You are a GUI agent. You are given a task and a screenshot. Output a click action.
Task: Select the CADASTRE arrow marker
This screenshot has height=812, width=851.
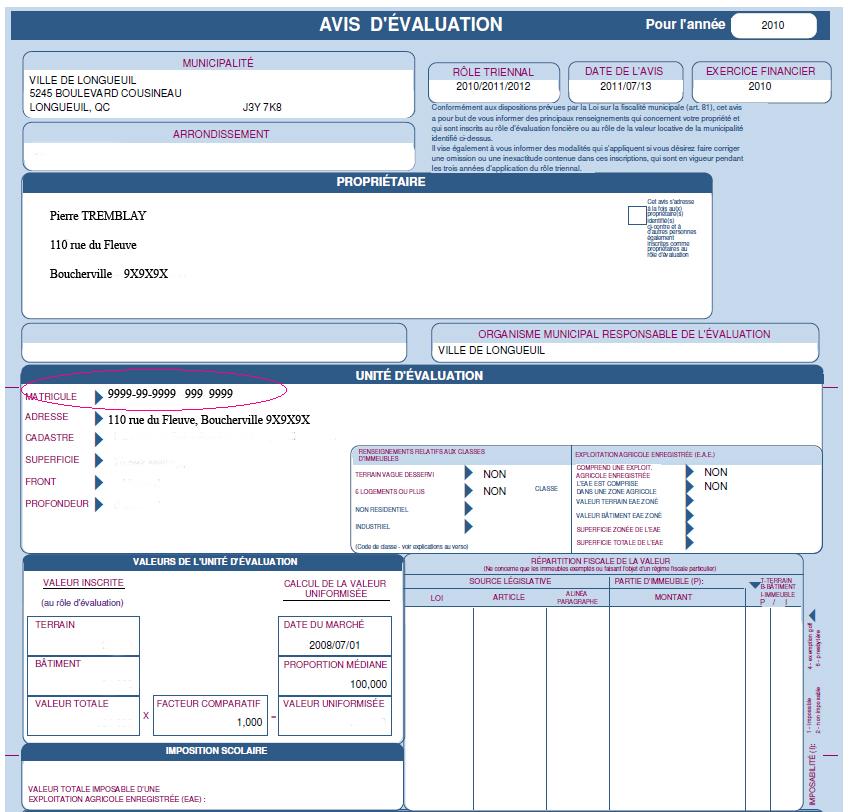97,438
